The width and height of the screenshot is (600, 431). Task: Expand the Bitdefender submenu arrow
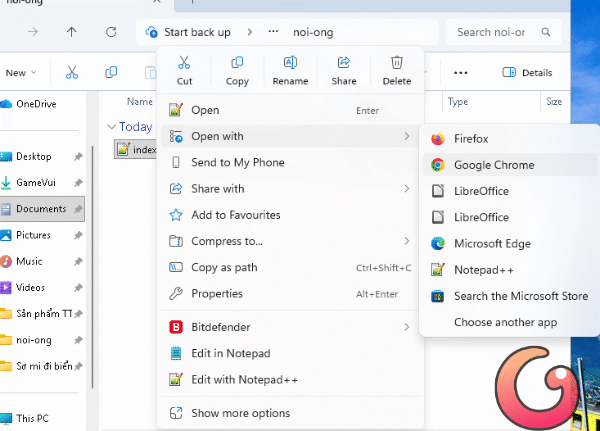coord(406,327)
